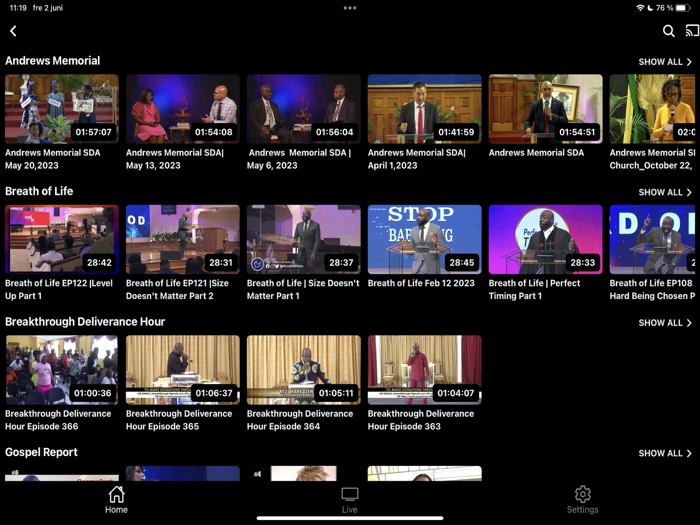Open Breakthrough Deliverance Hour Episode 364 thumbnail
700x525 pixels.
coord(304,370)
